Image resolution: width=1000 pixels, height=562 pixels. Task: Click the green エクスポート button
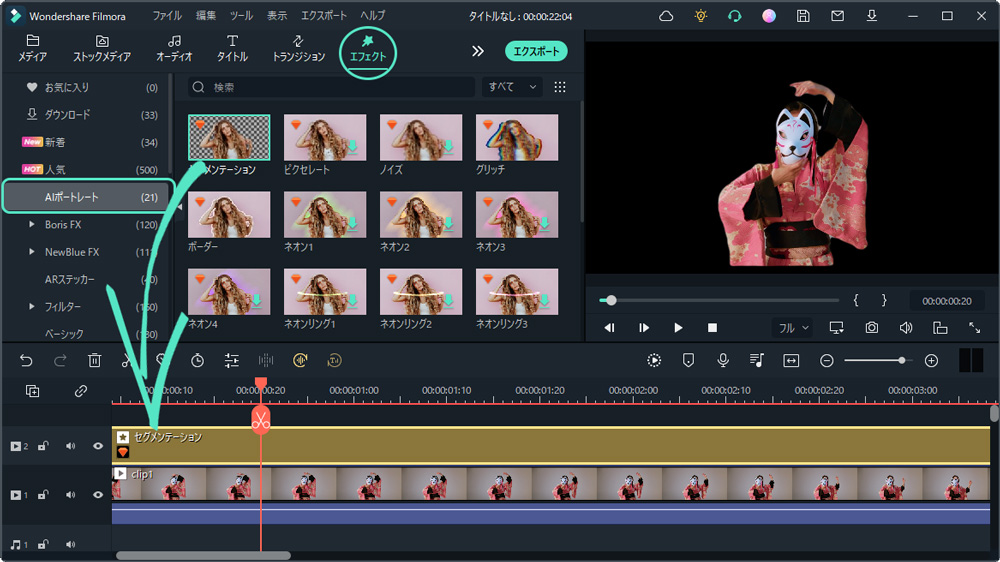coord(534,51)
